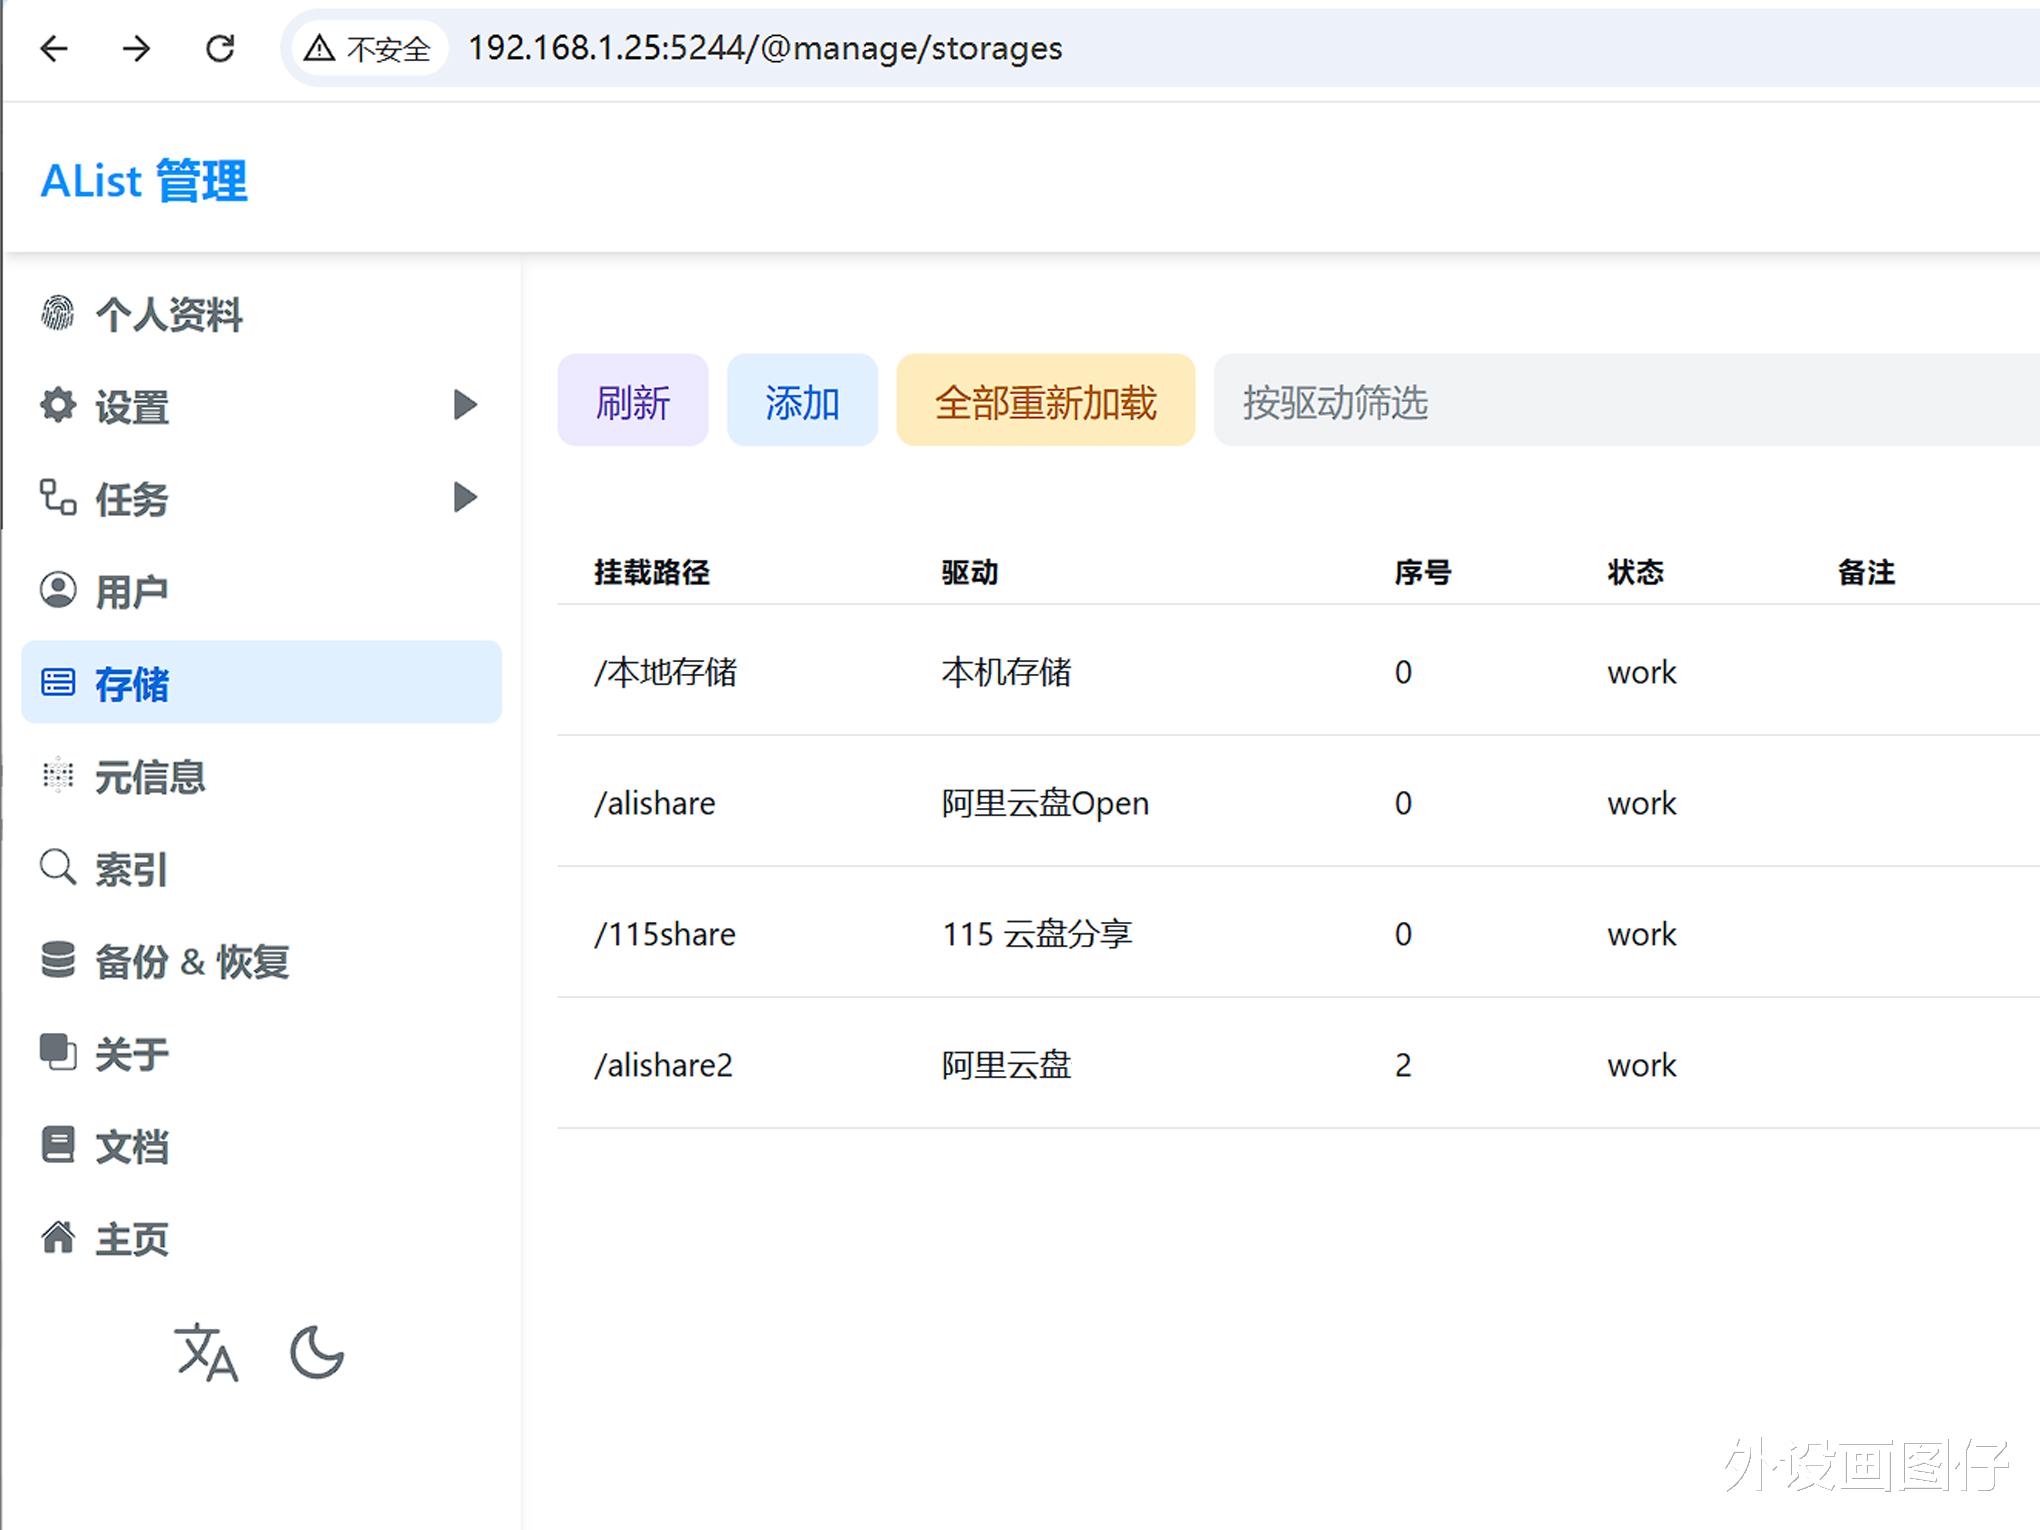
Task: Click the book icon beside 文档
Action: 58,1145
